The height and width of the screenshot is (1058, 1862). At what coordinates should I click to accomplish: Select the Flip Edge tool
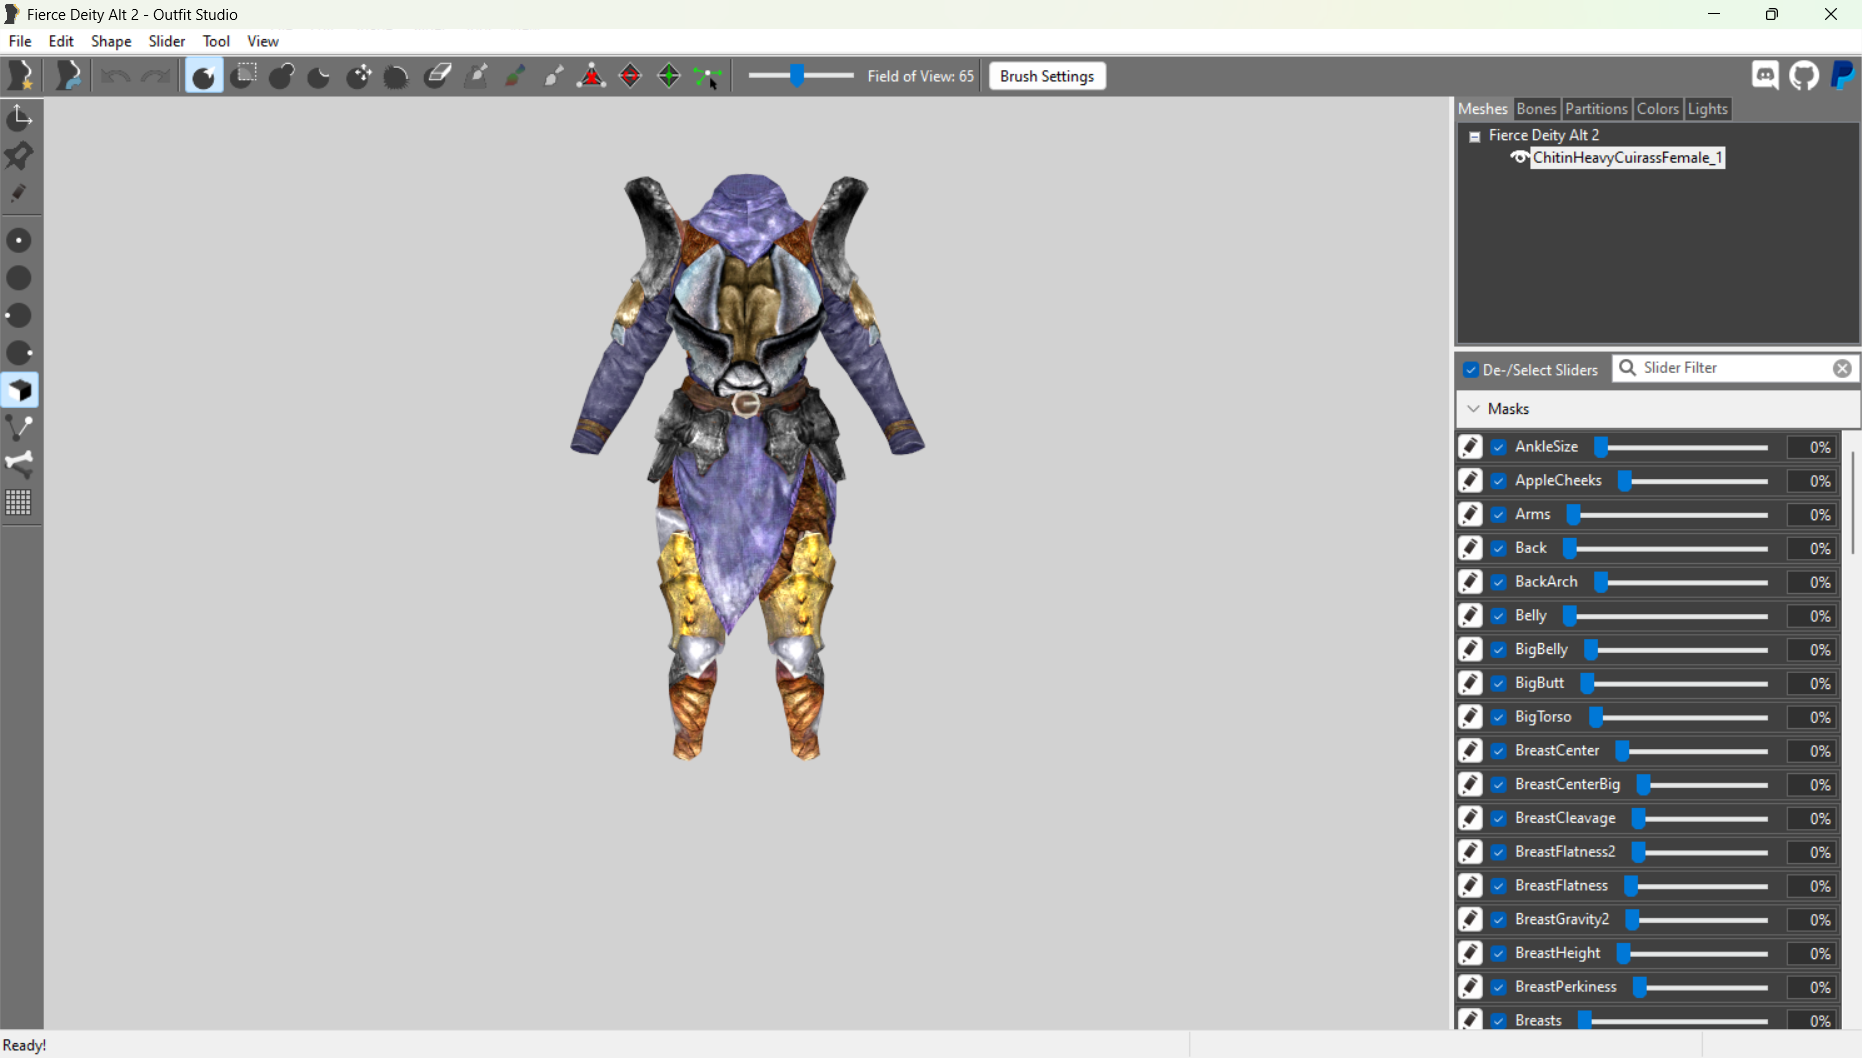pos(630,76)
